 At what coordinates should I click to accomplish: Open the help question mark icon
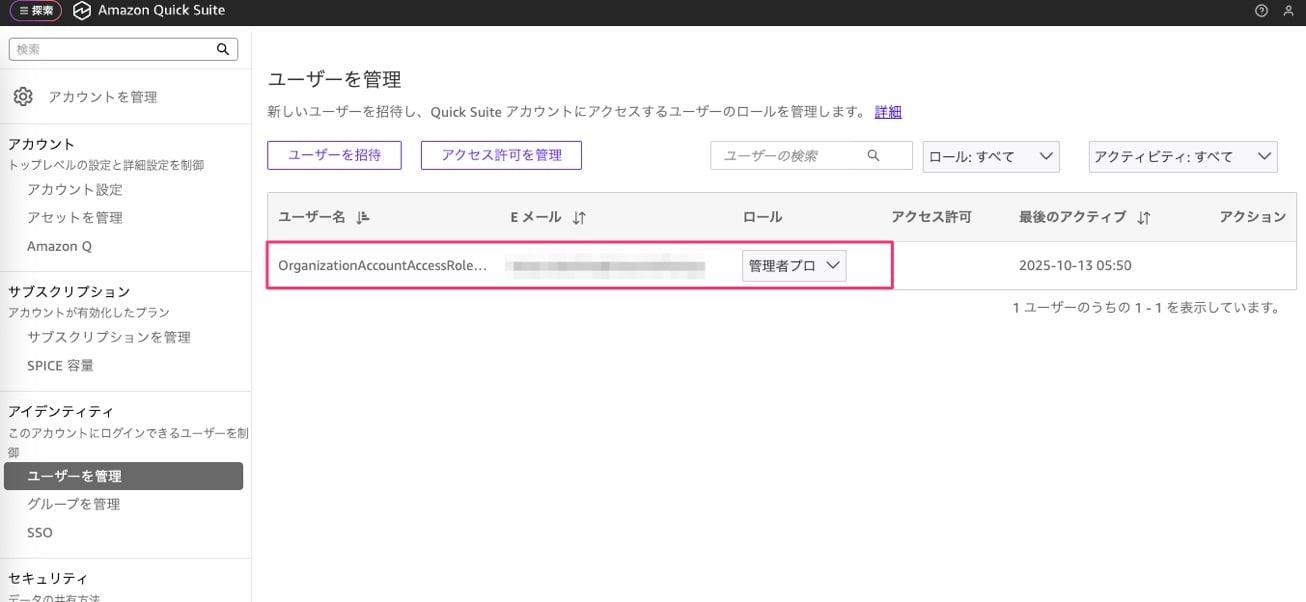(x=1261, y=11)
